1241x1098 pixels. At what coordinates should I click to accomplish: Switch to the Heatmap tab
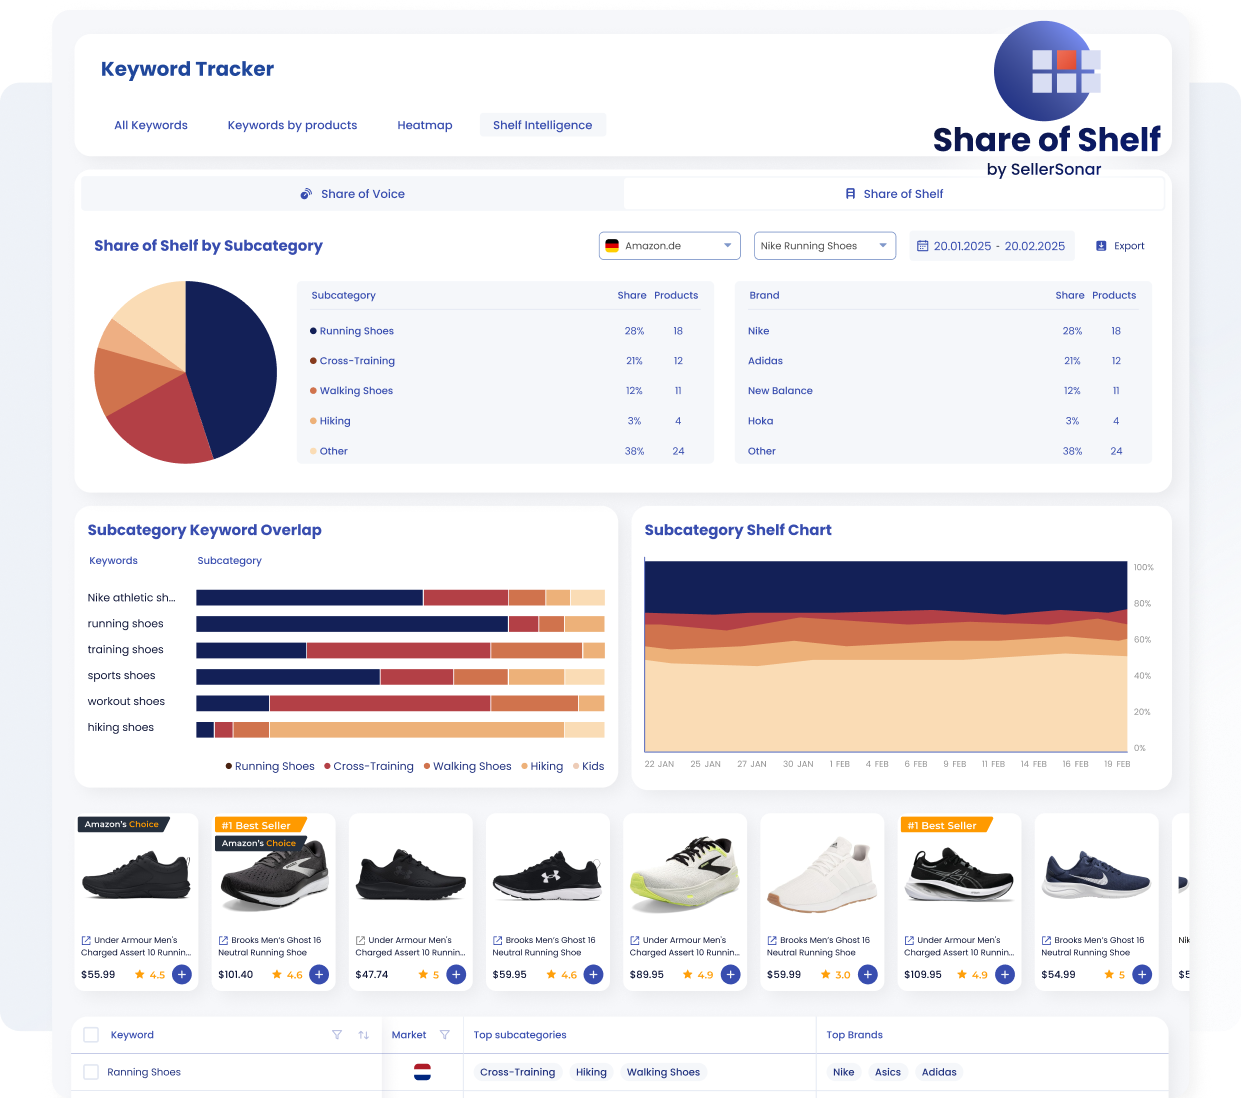coord(425,125)
